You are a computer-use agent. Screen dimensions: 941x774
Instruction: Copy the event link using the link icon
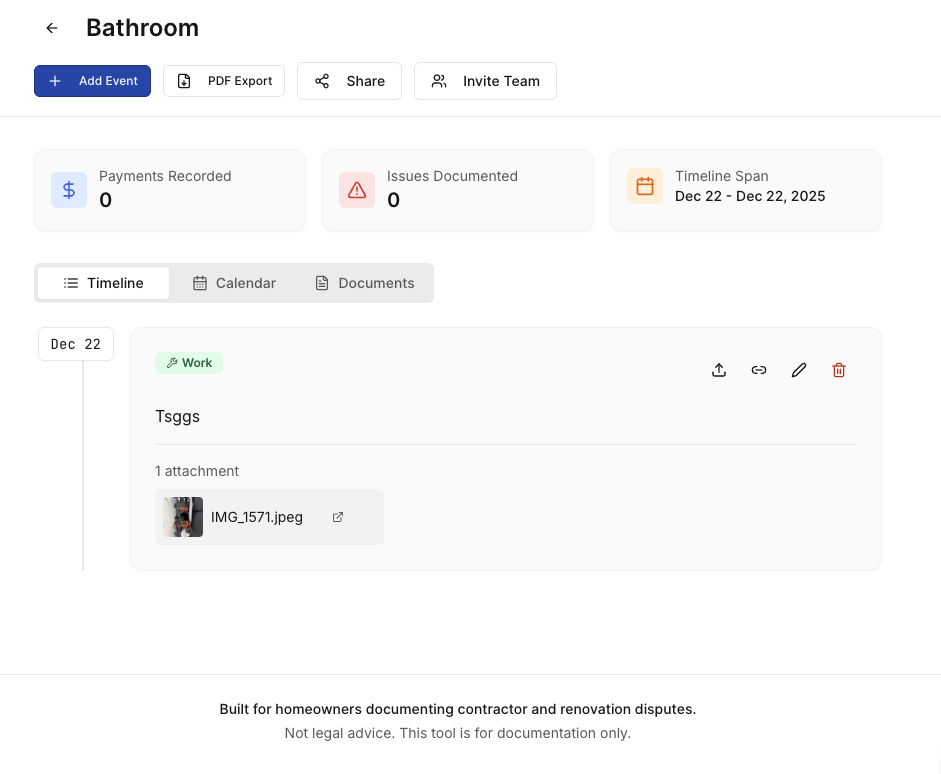[x=759, y=370]
